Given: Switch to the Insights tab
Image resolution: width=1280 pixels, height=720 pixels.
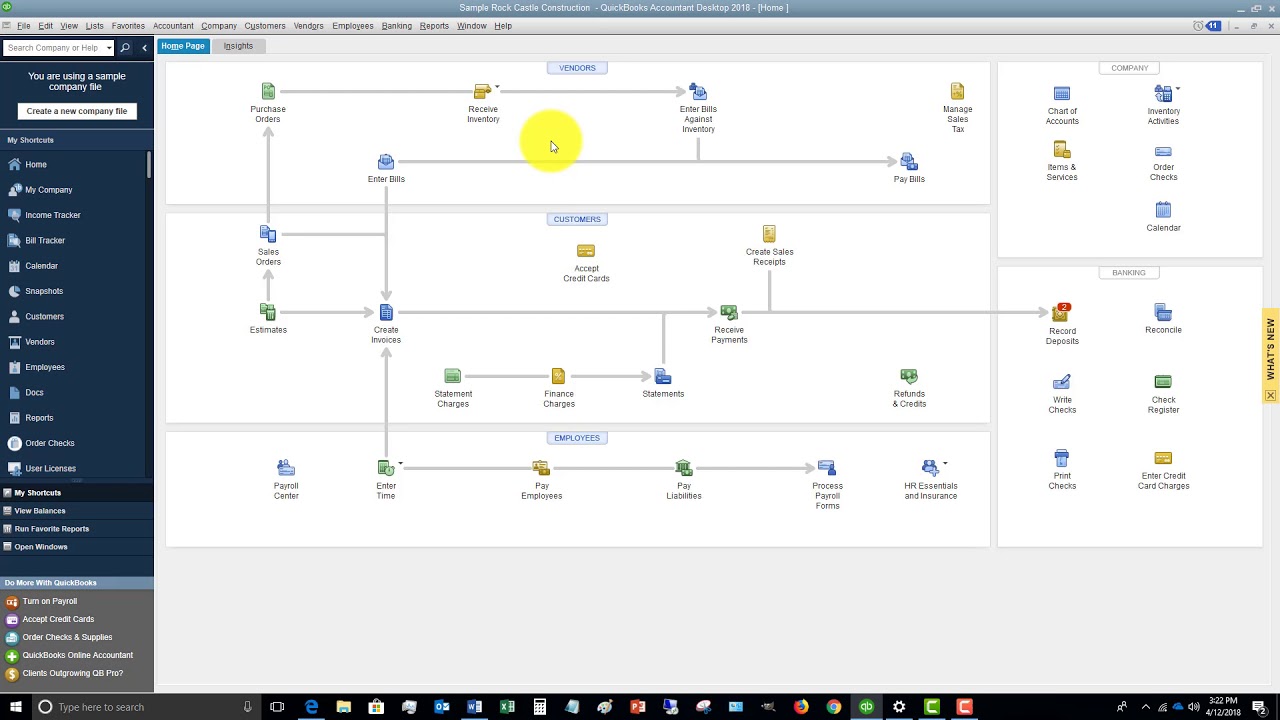Looking at the screenshot, I should click(238, 46).
